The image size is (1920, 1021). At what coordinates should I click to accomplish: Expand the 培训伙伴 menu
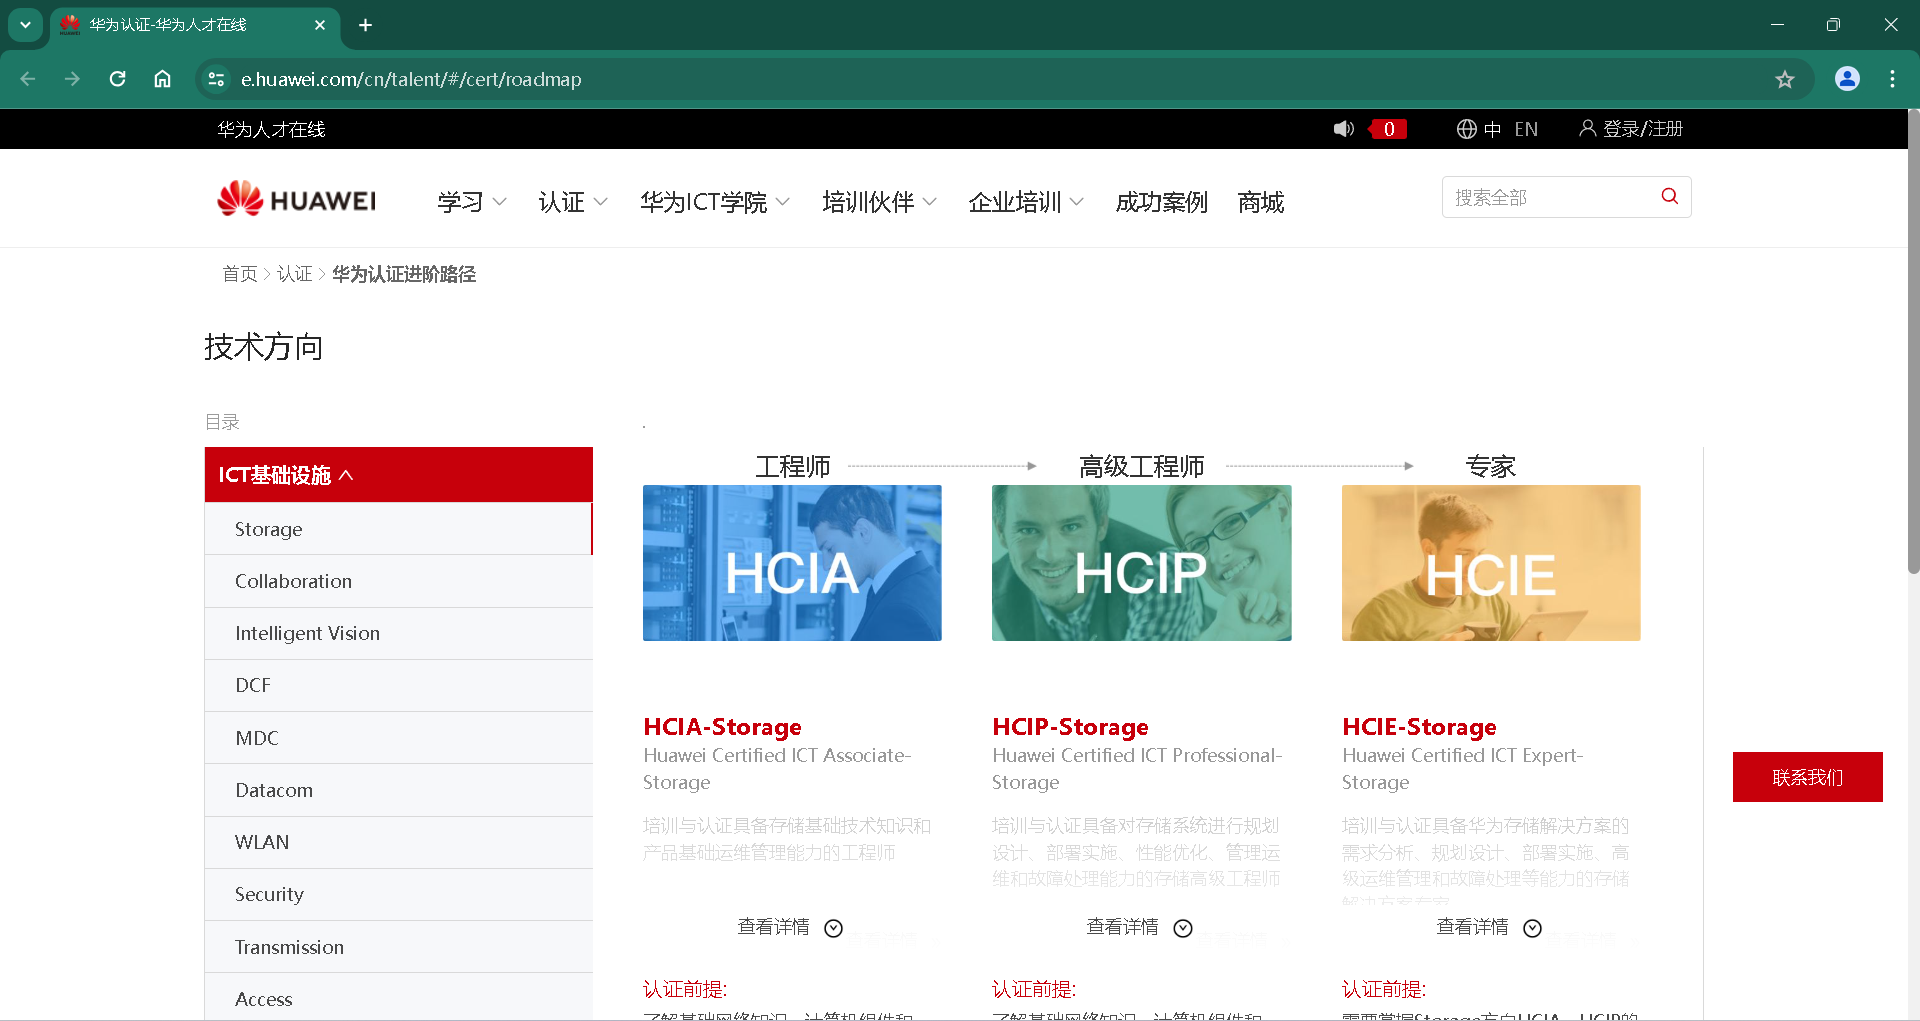[880, 202]
